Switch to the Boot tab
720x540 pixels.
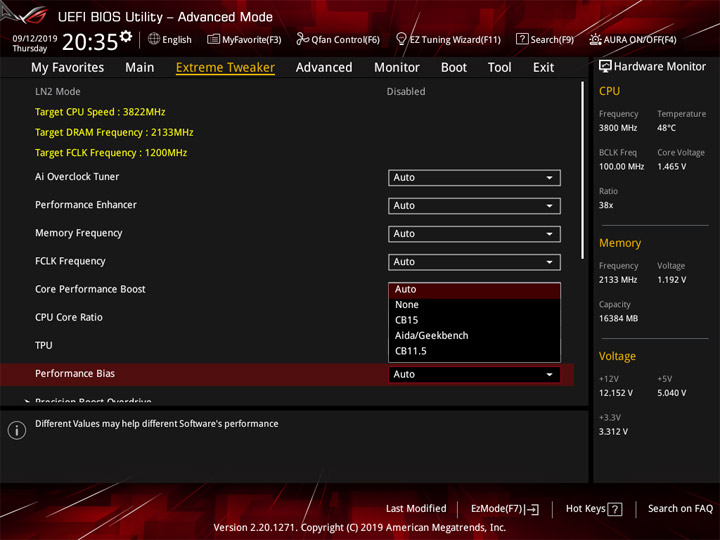click(x=454, y=68)
